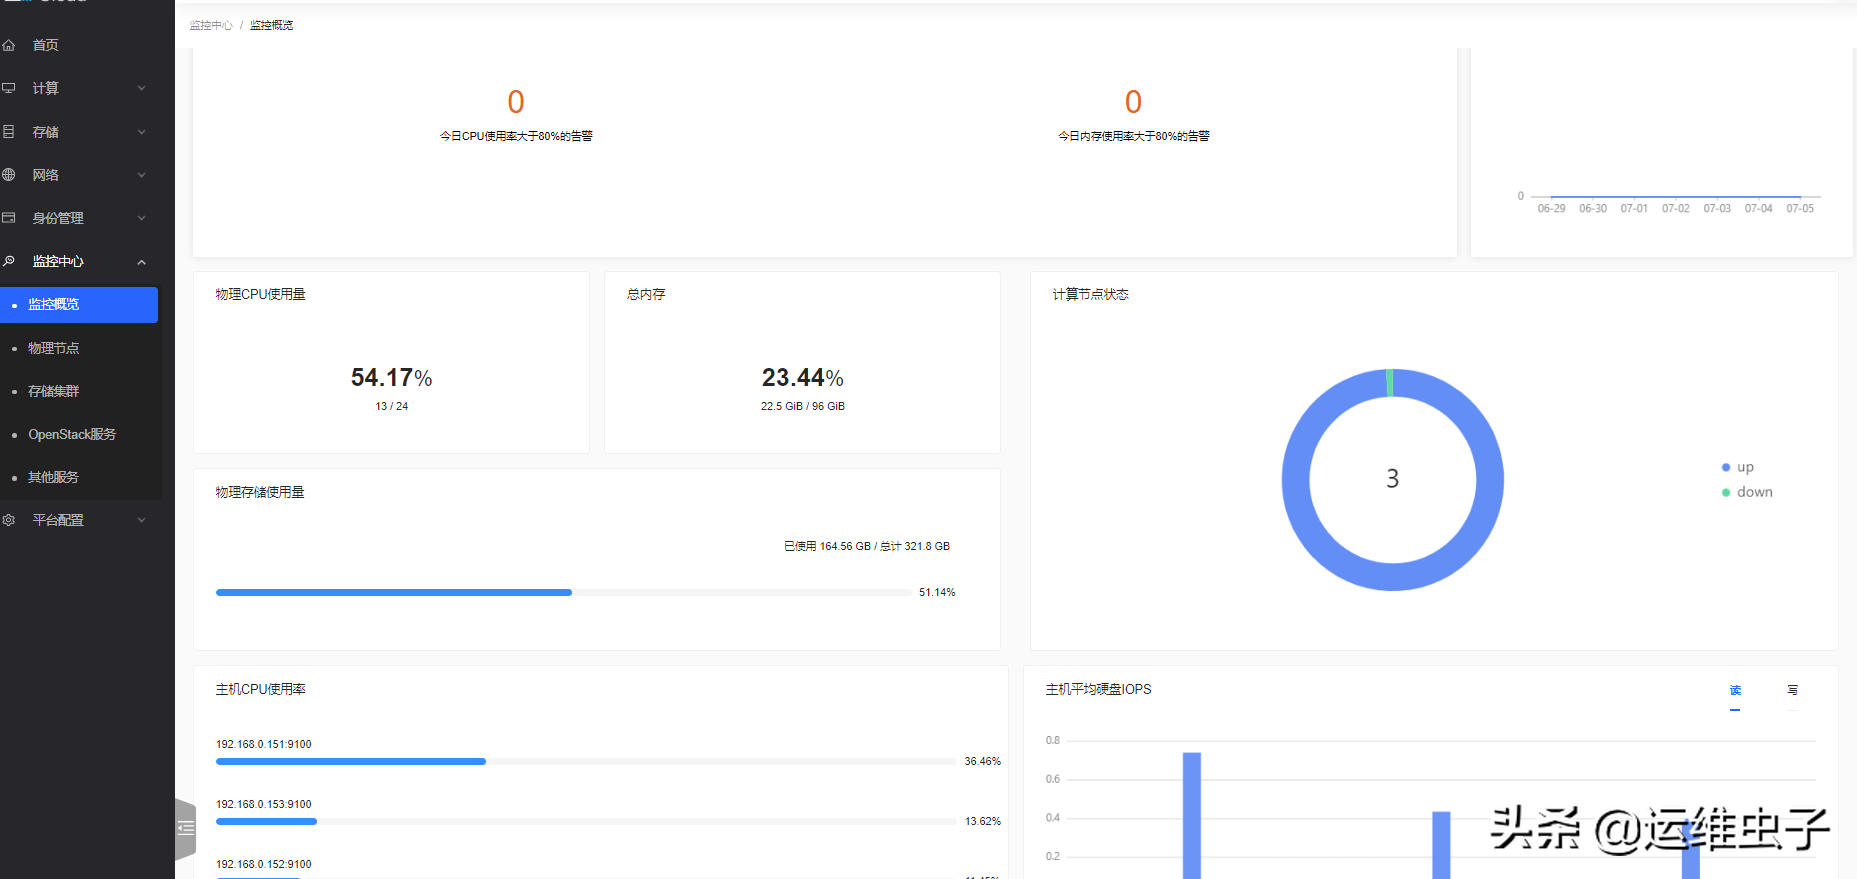This screenshot has width=1857, height=879.
Task: Click the 51.14% storage percentage
Action: click(937, 593)
